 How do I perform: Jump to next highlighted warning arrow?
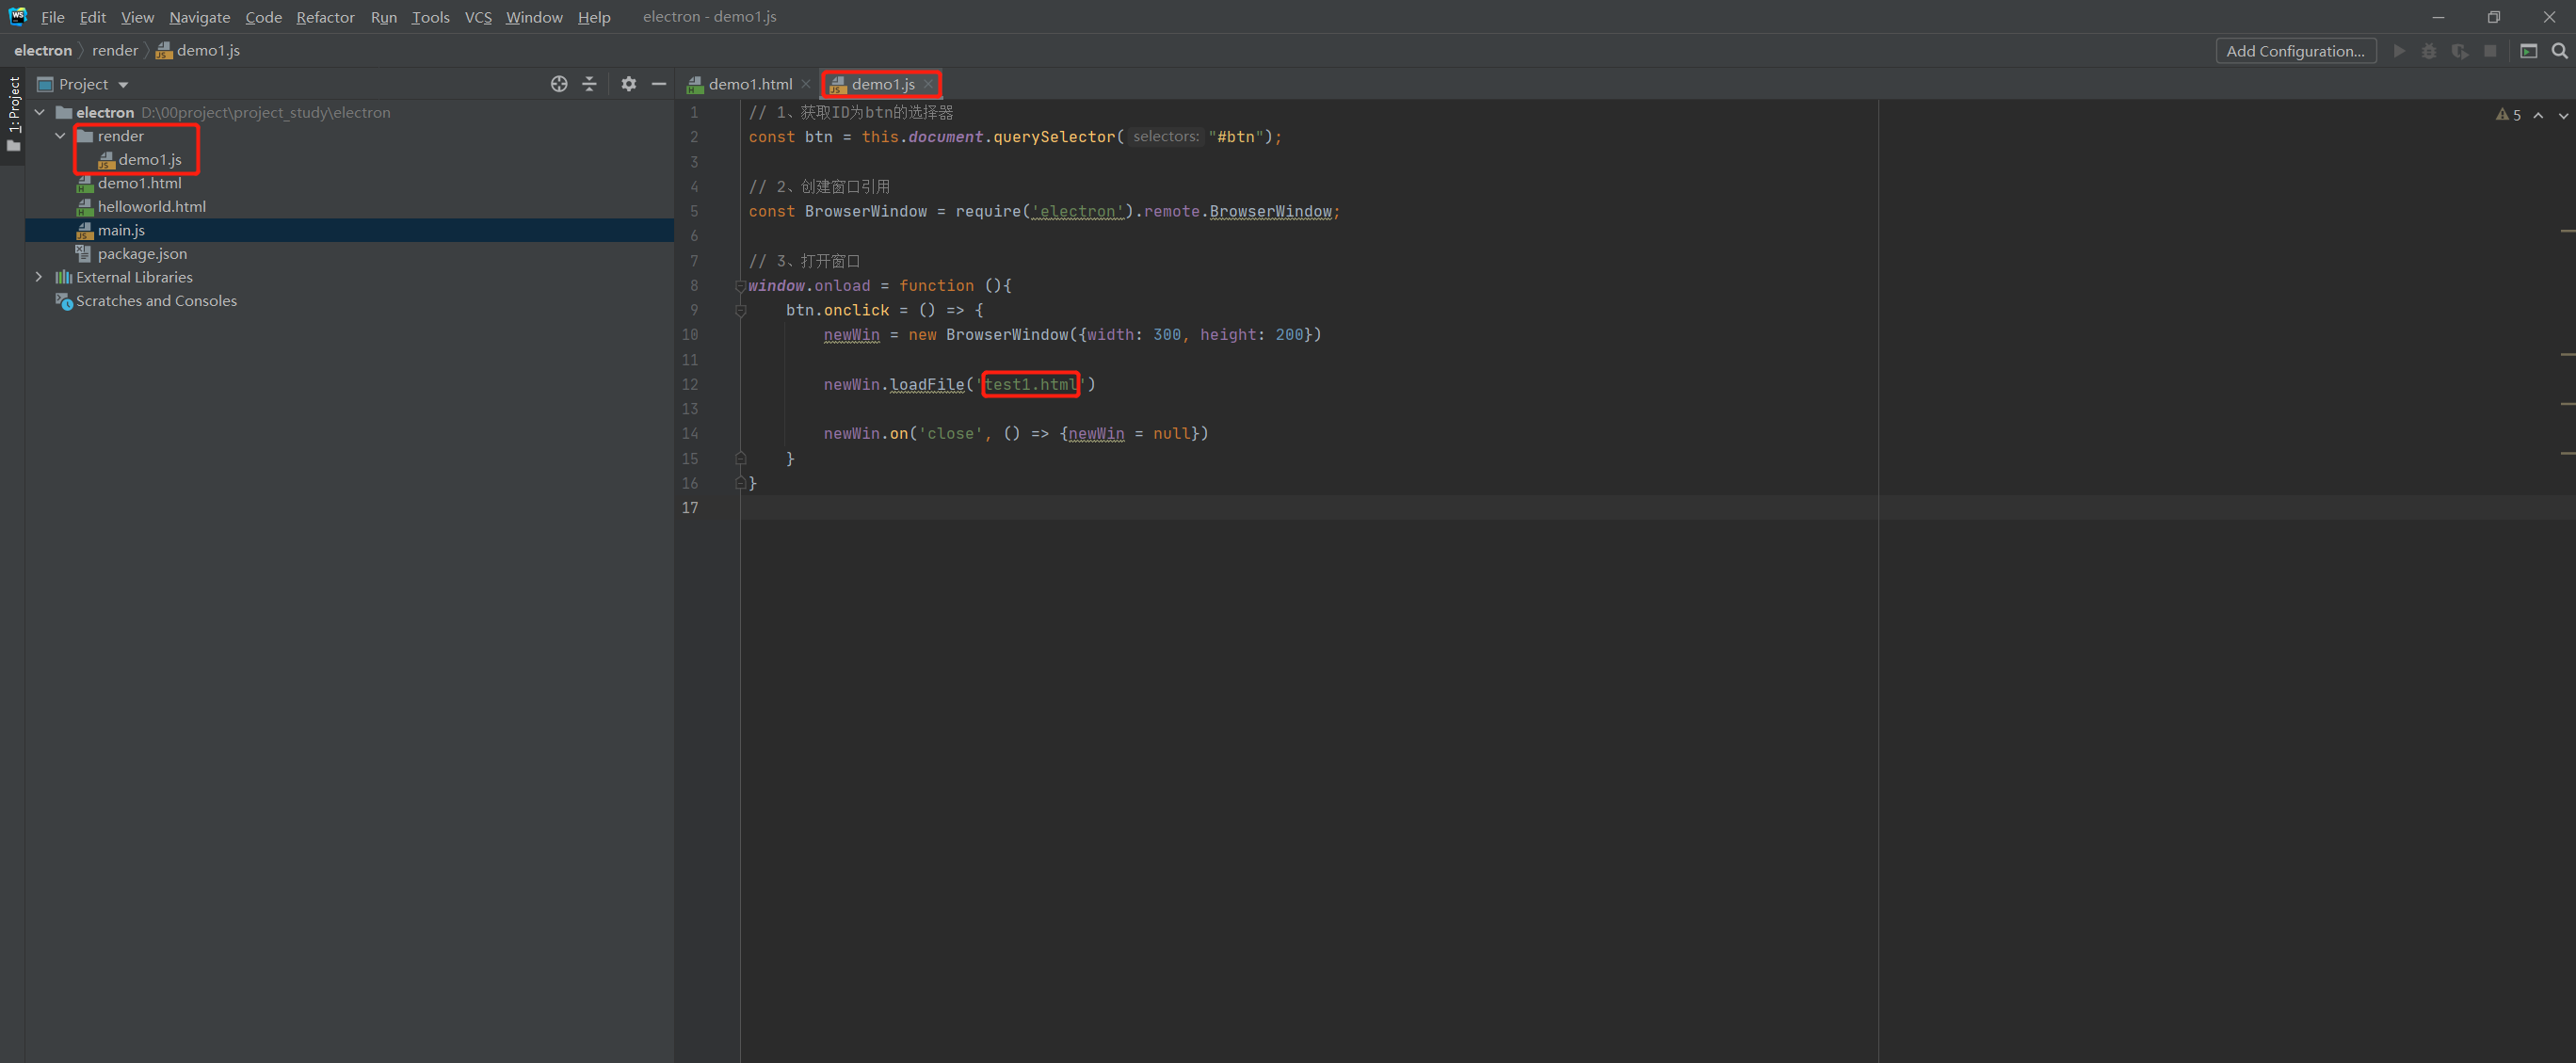2562,116
